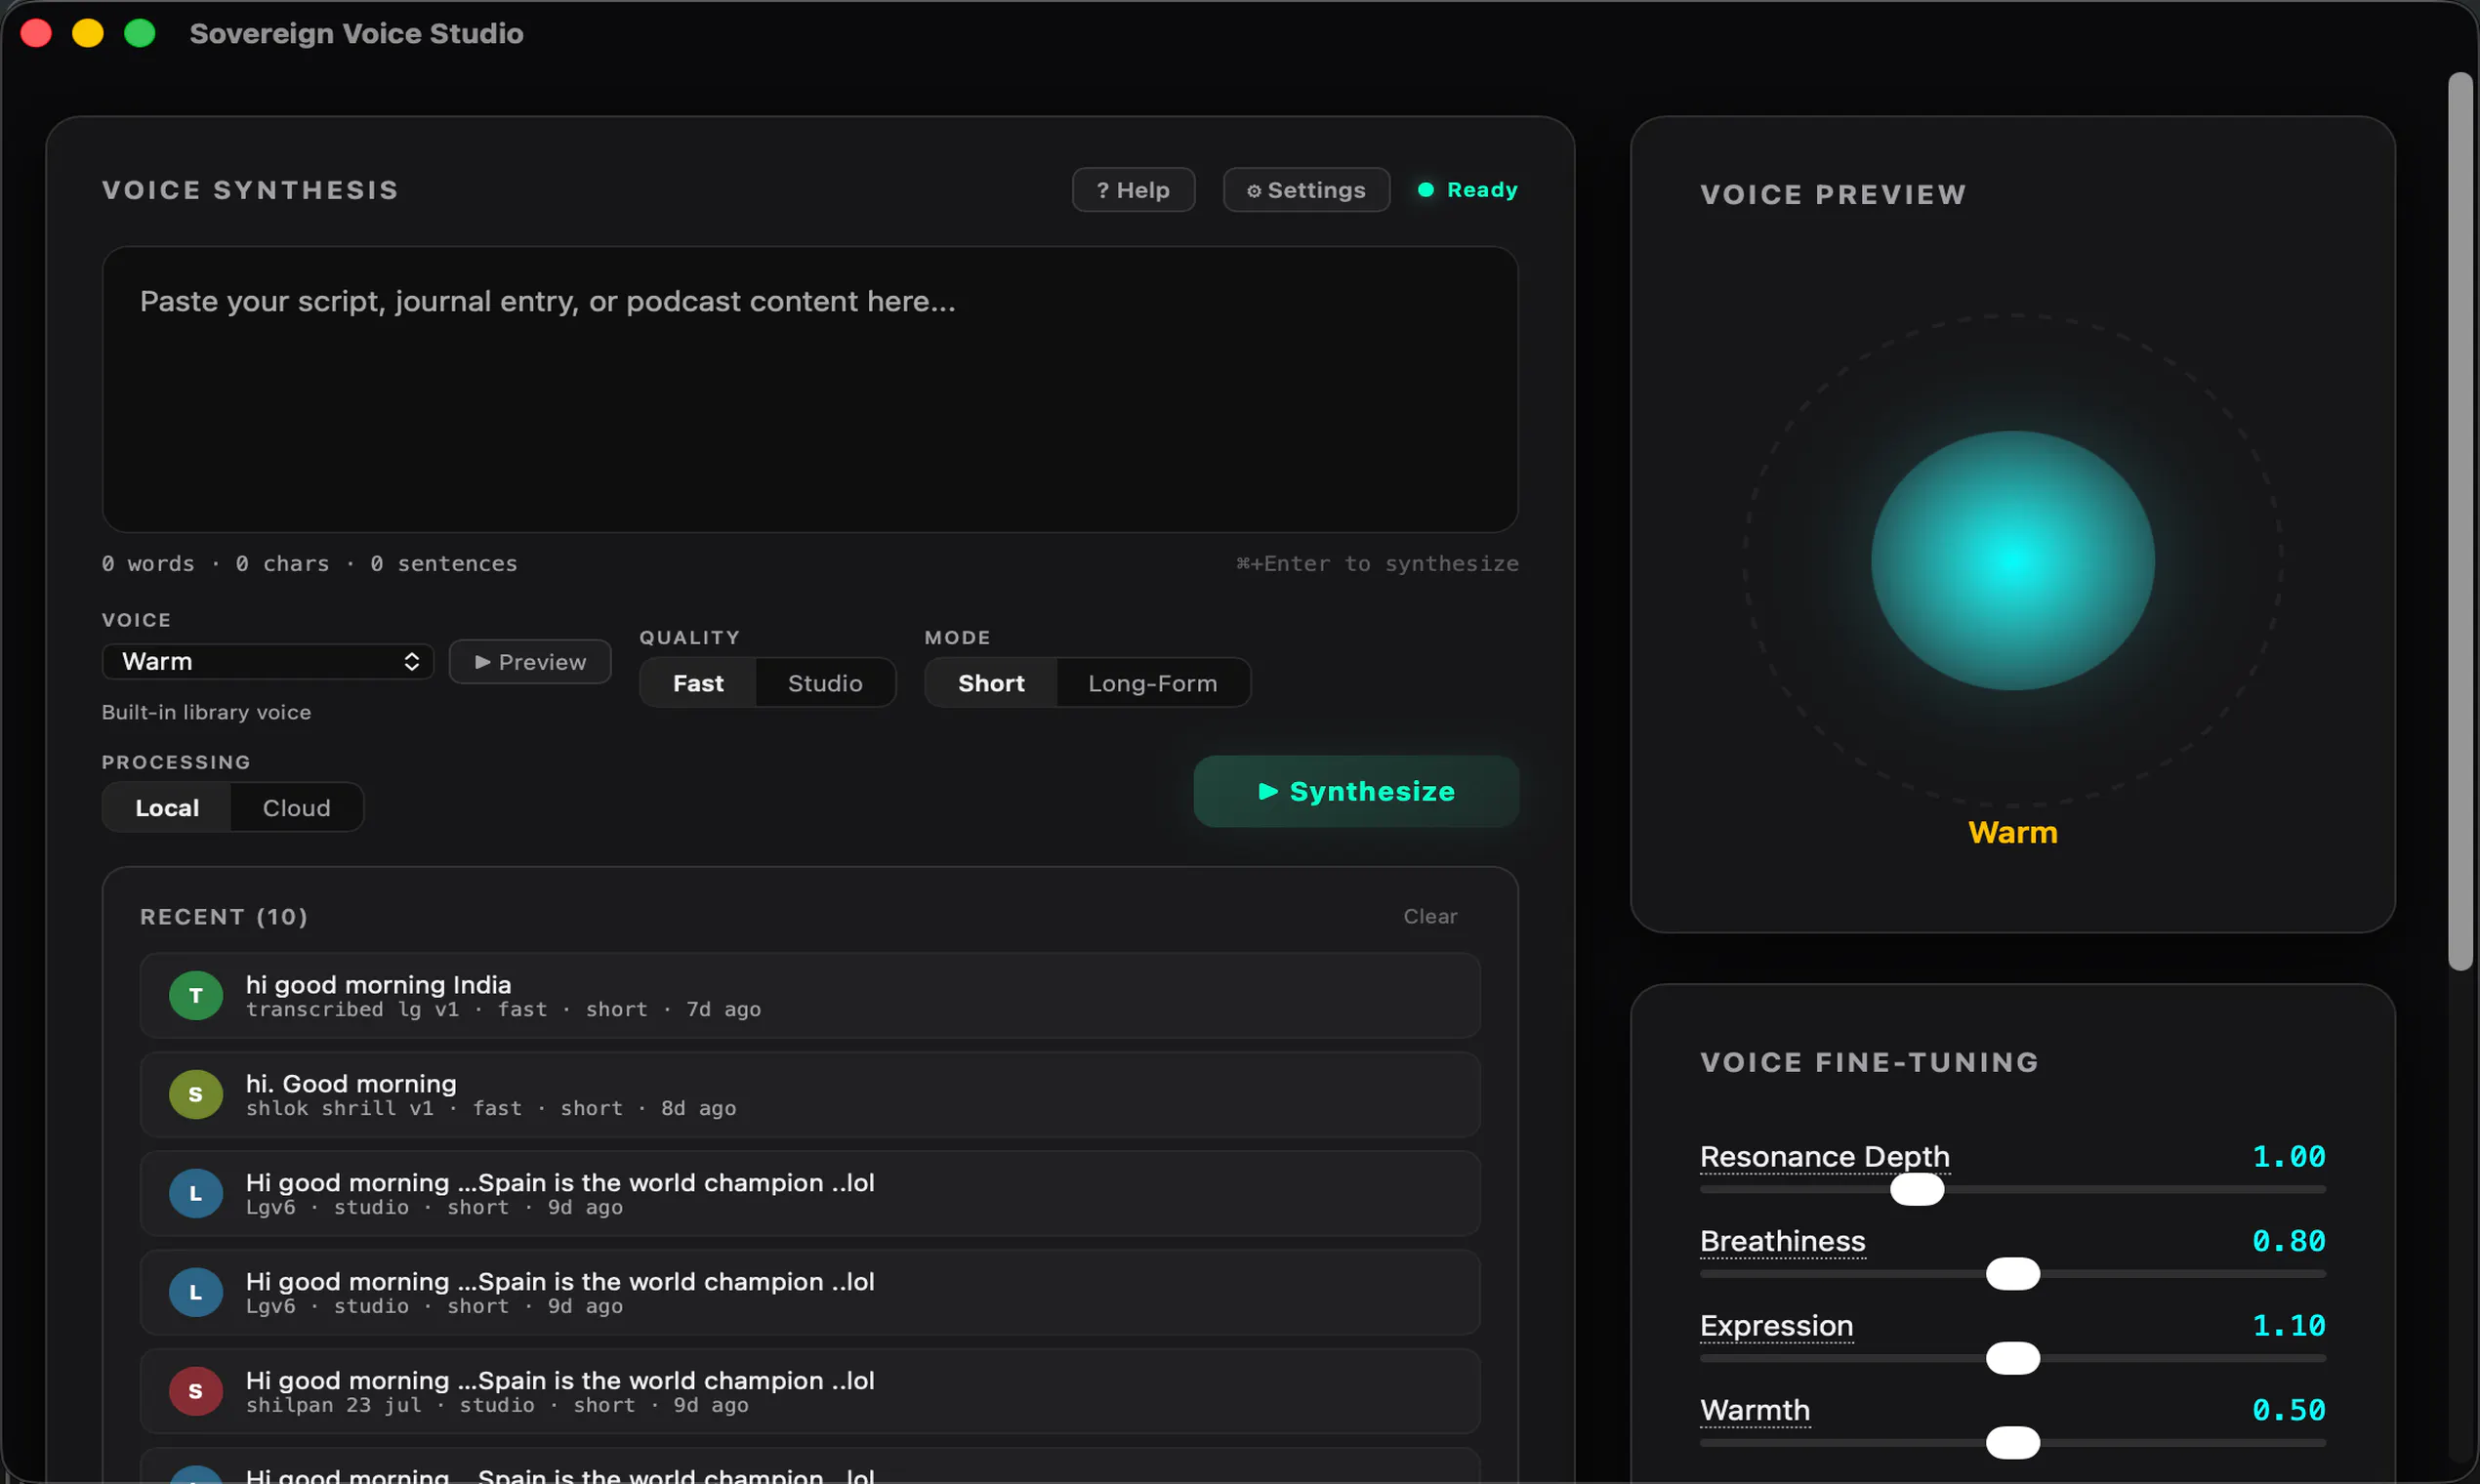Adjust the Warmth slider handle

(x=2012, y=1443)
